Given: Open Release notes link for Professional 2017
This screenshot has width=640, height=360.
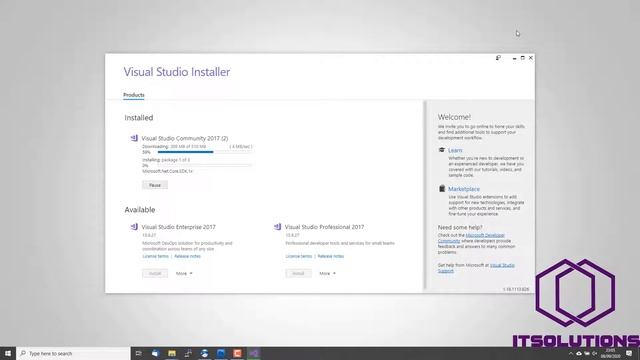Looking at the screenshot, I should 331,256.
